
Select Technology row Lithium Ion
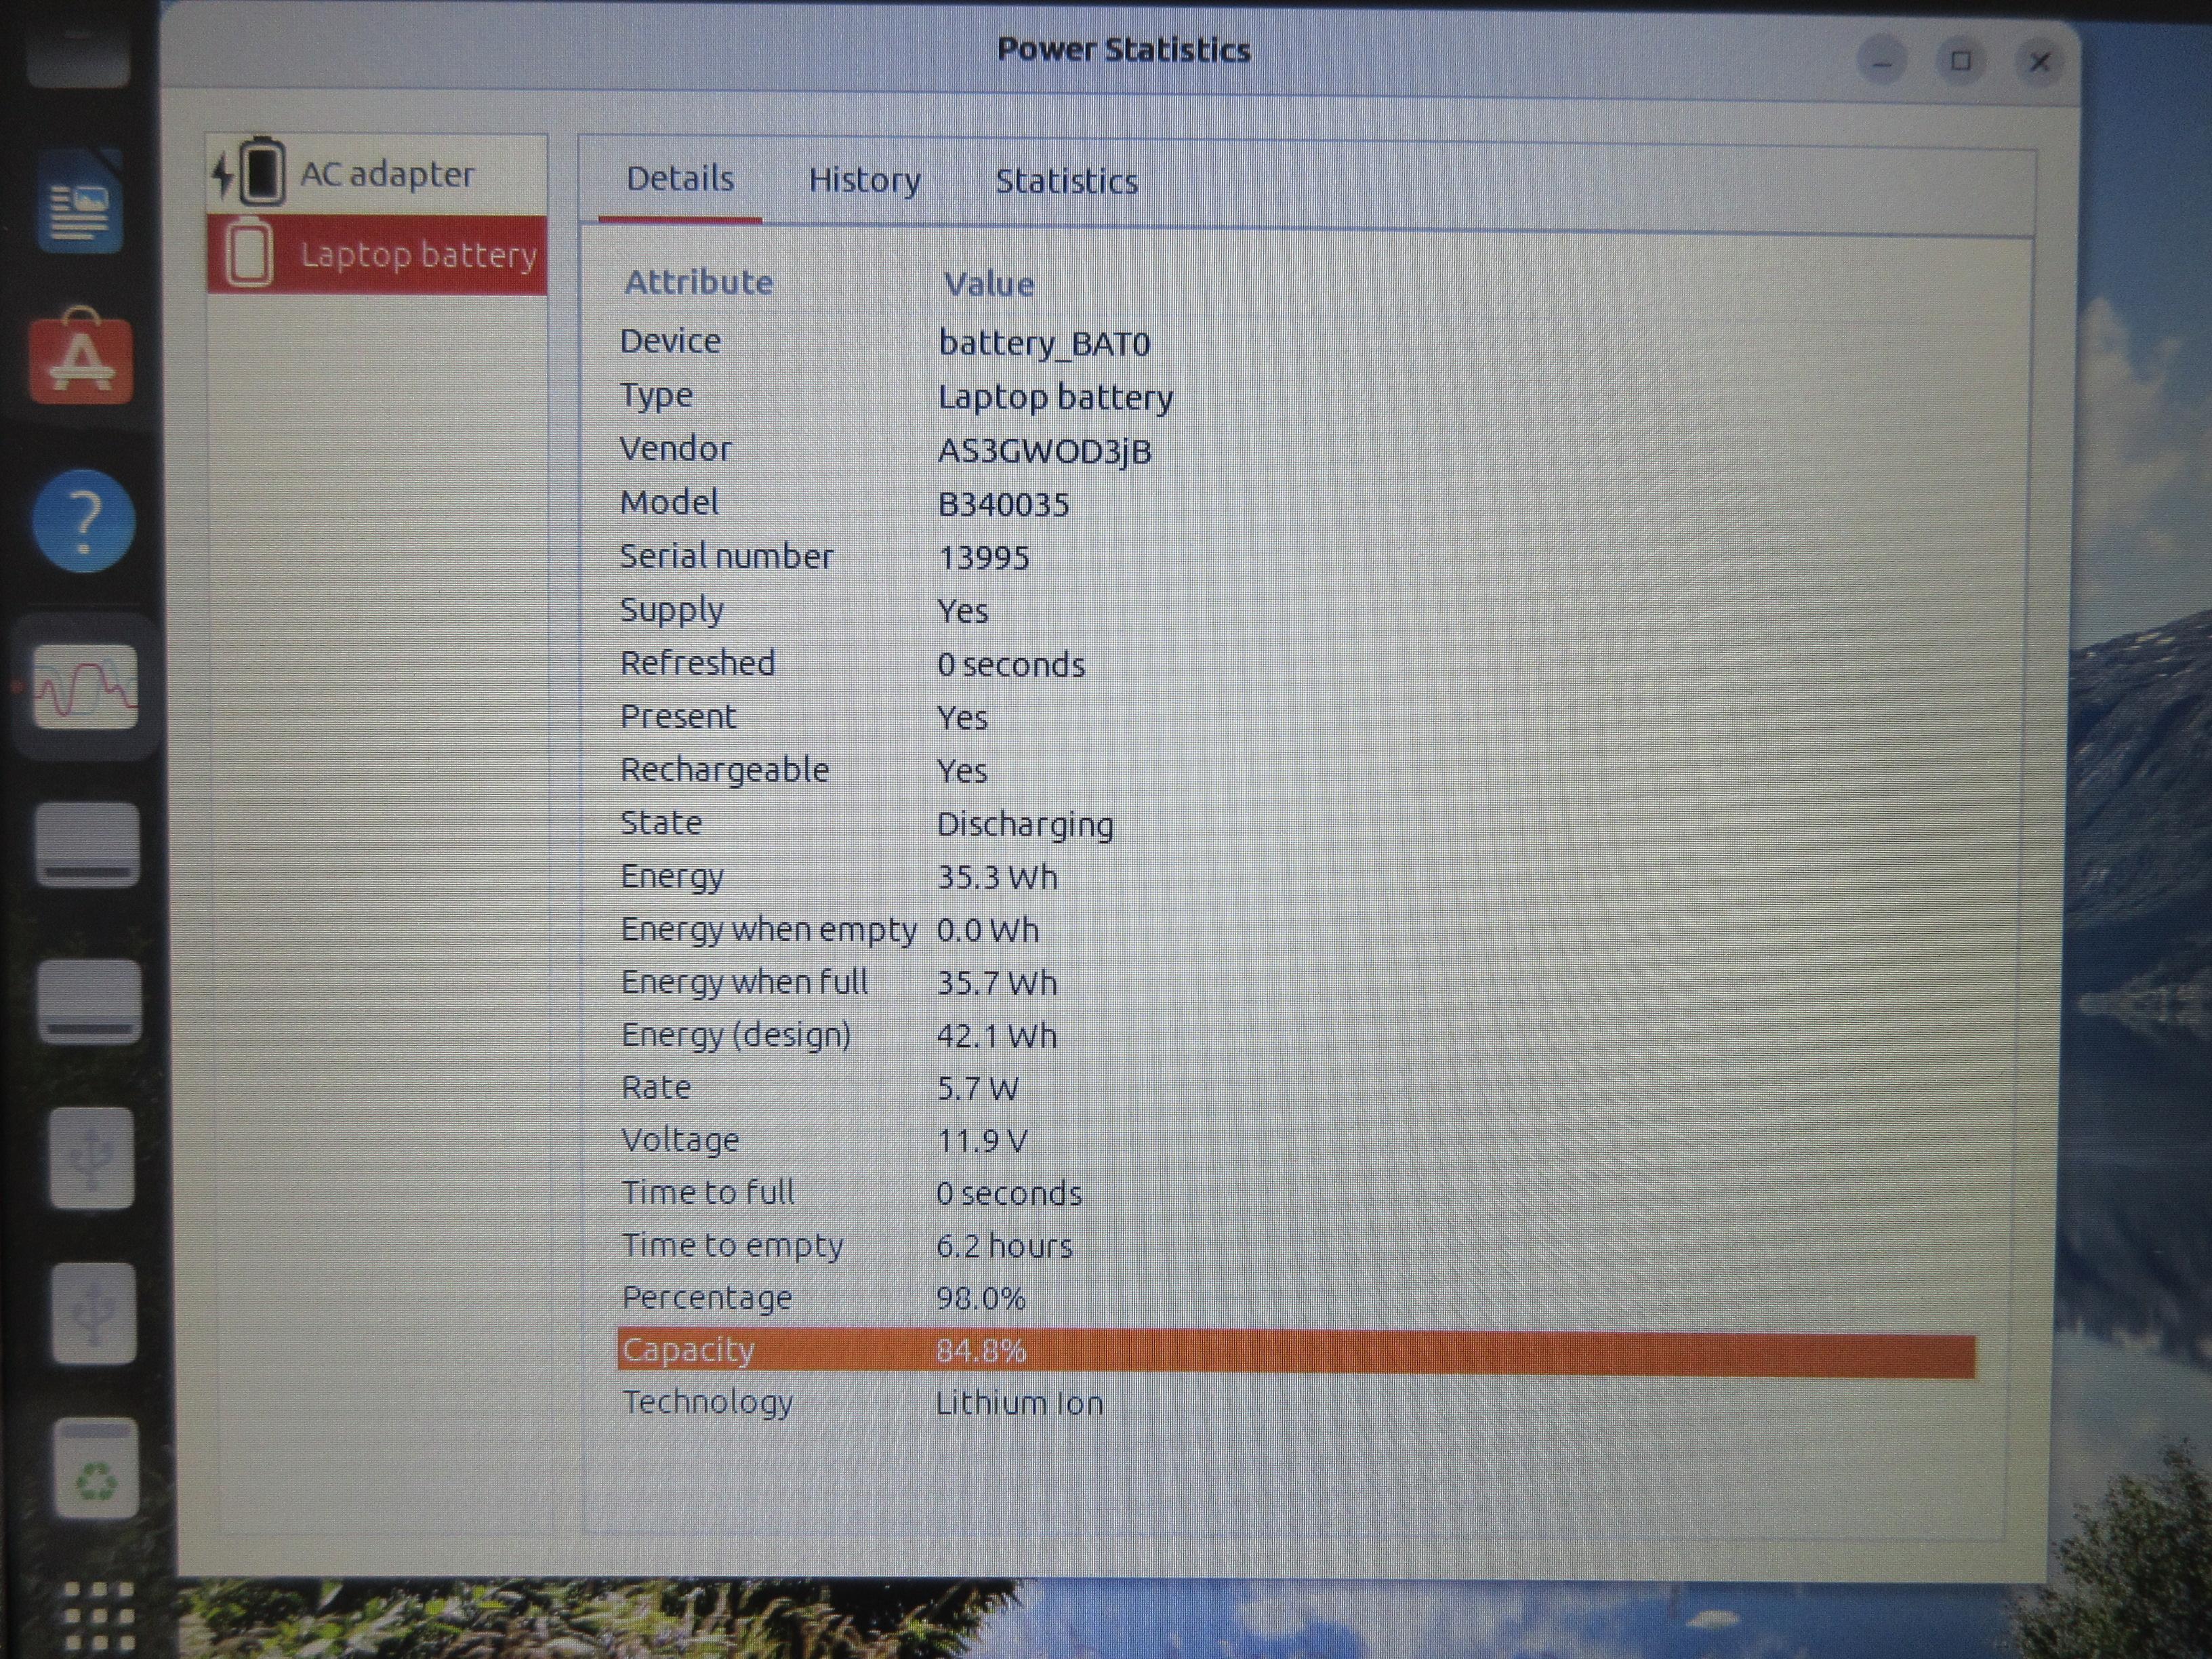click(x=1296, y=1403)
